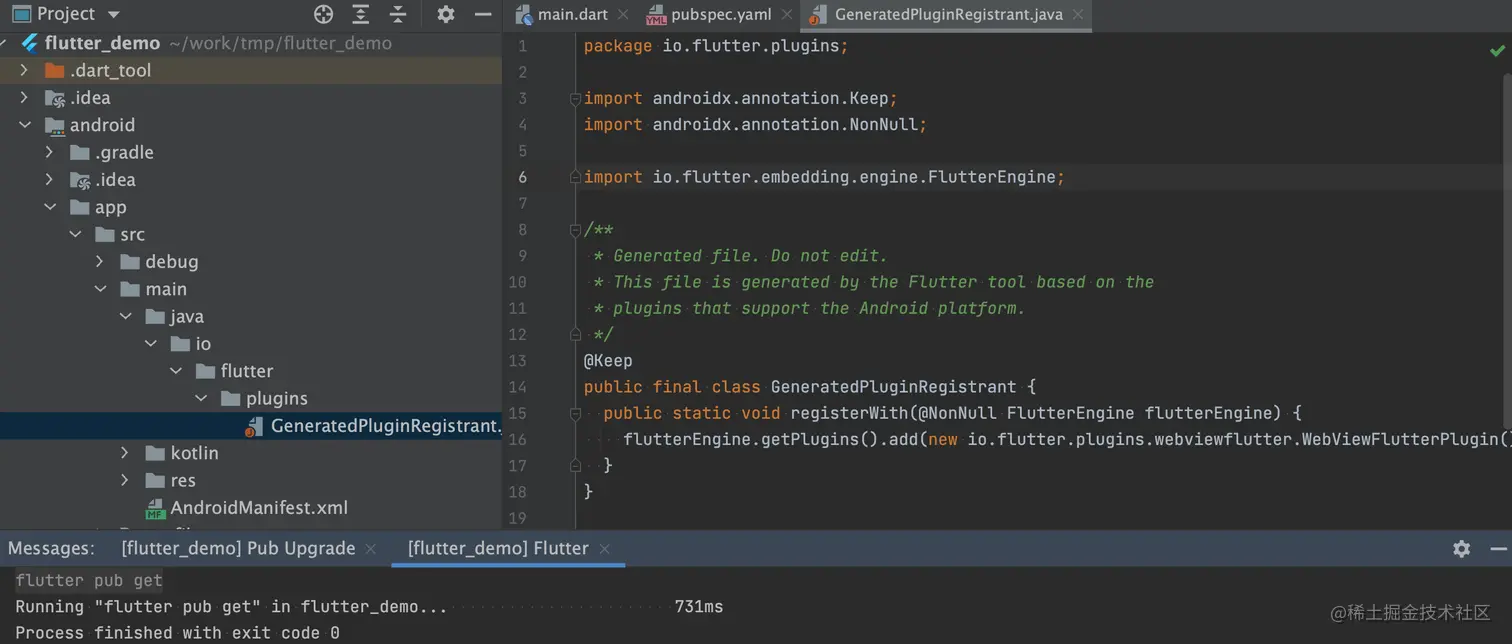Open Project panel settings gear
This screenshot has height=644, width=1512.
446,14
